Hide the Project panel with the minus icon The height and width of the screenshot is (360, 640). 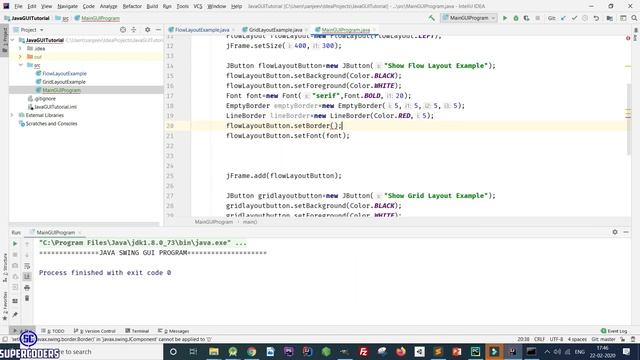point(158,30)
